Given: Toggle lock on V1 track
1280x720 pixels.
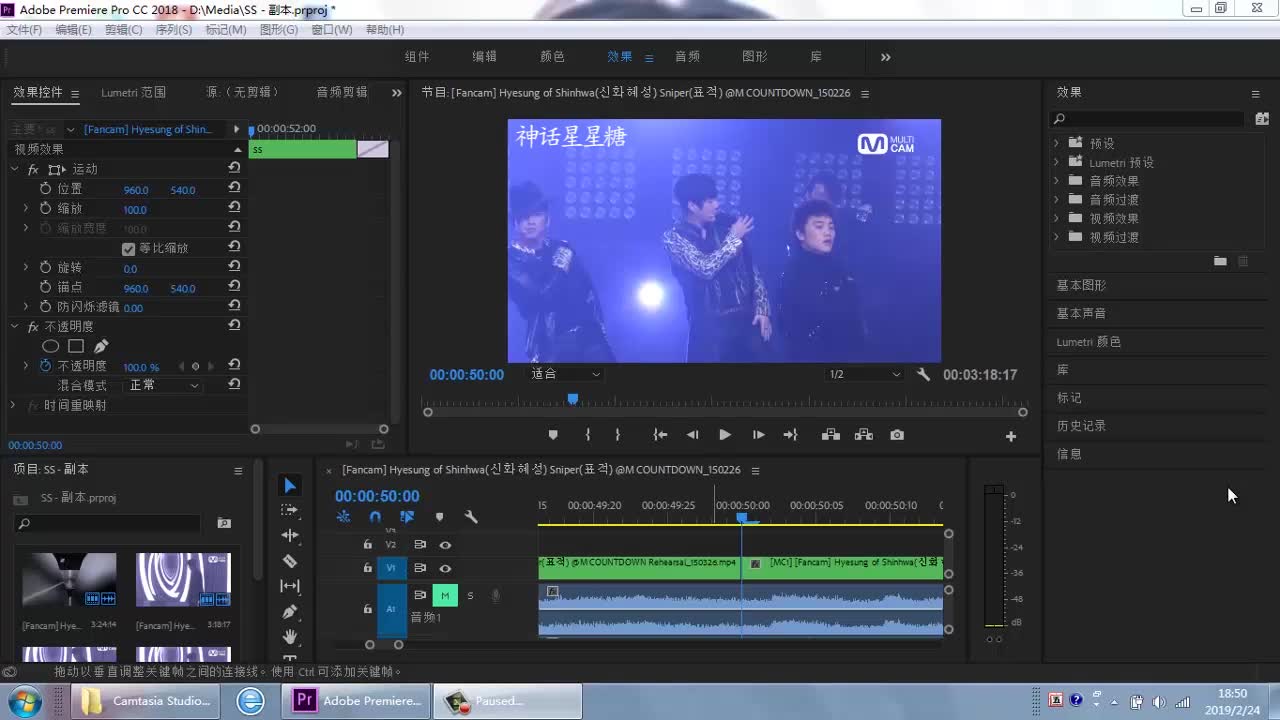Looking at the screenshot, I should 367,569.
